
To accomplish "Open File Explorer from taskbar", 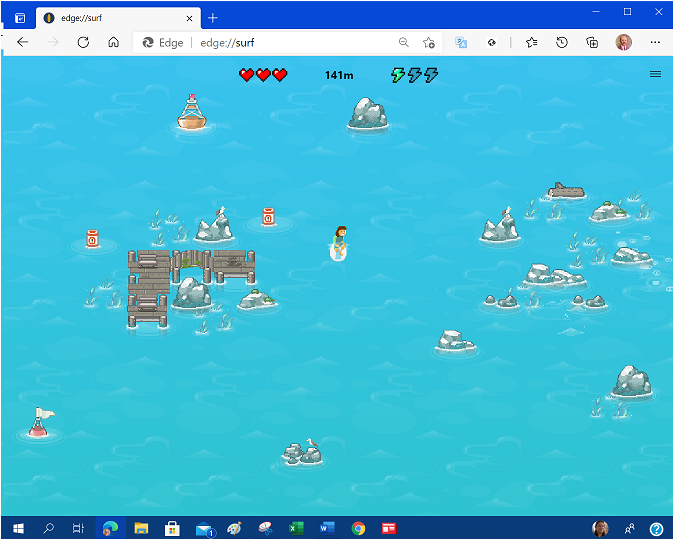I will click(x=141, y=528).
